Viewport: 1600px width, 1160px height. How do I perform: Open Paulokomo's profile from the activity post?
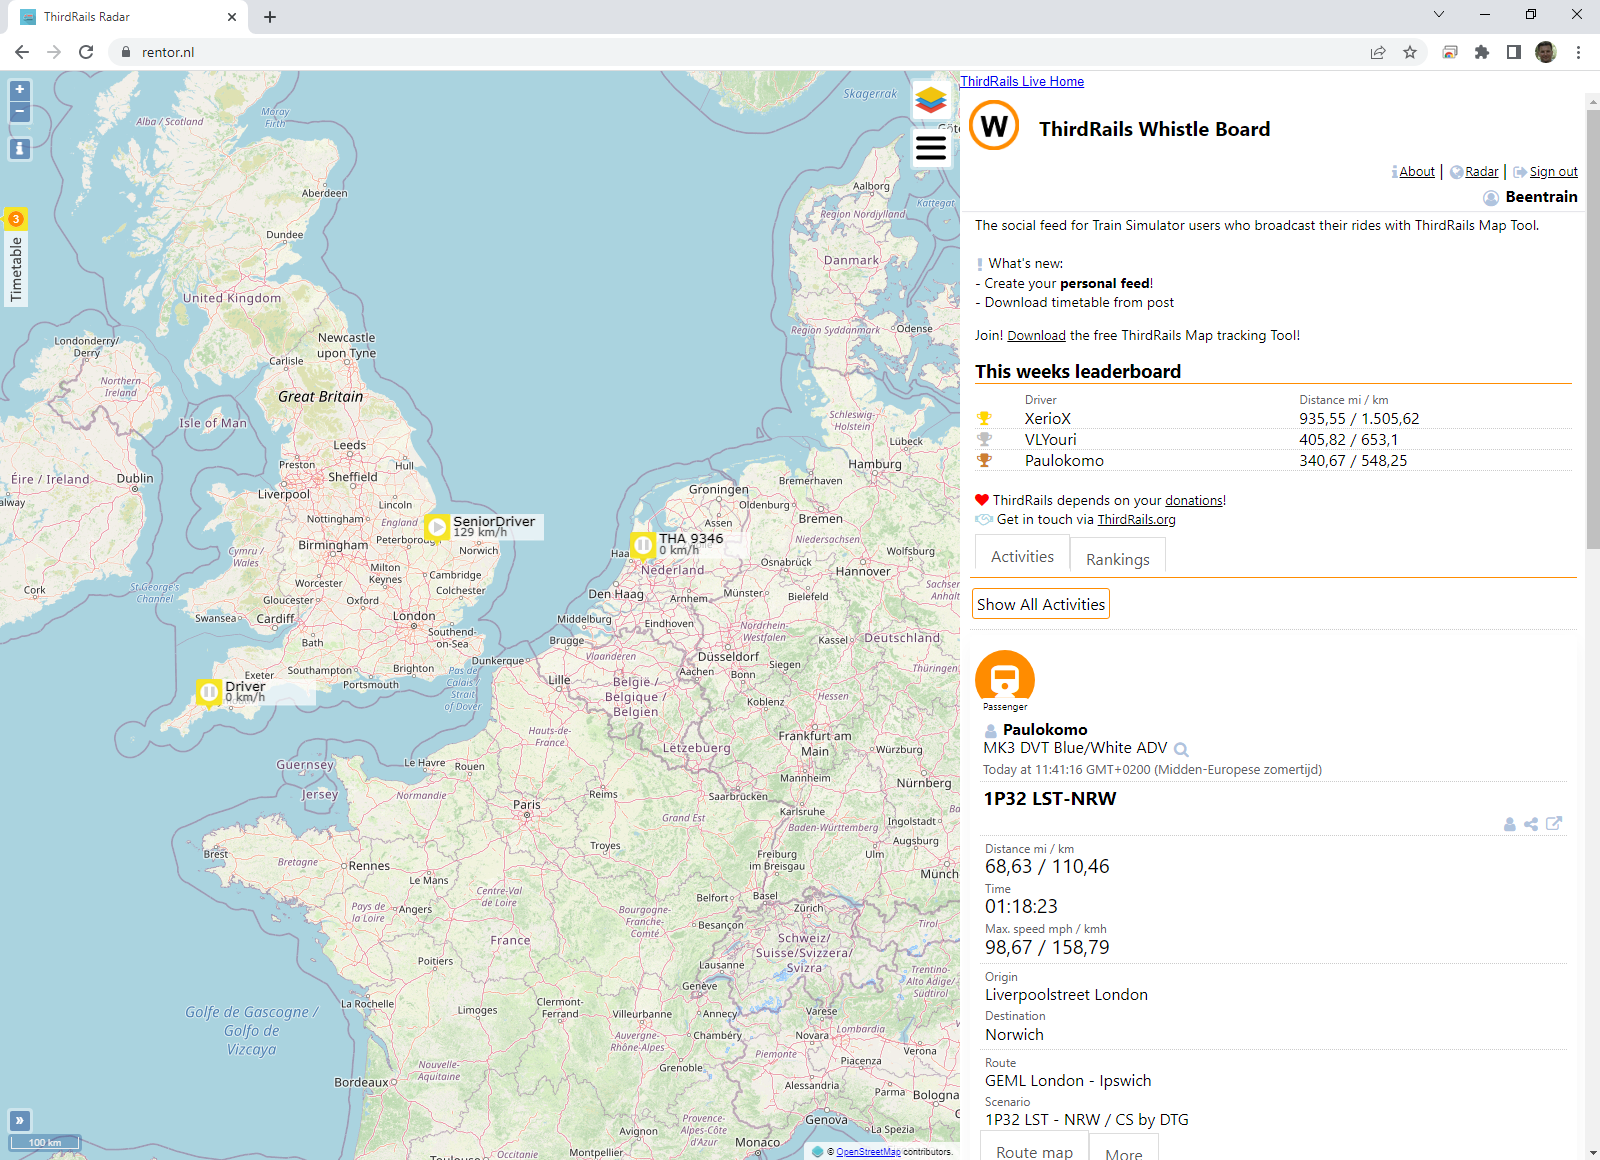[1045, 730]
